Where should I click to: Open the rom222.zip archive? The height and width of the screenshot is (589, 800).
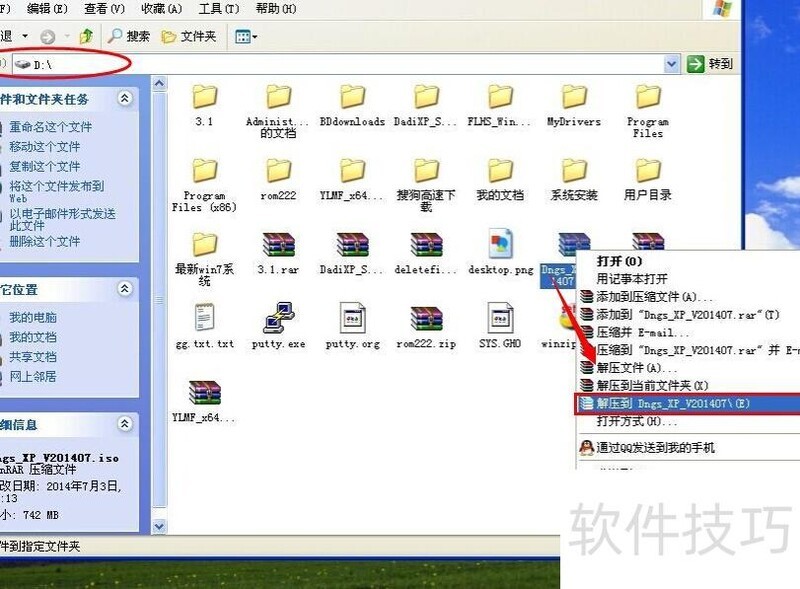(426, 320)
